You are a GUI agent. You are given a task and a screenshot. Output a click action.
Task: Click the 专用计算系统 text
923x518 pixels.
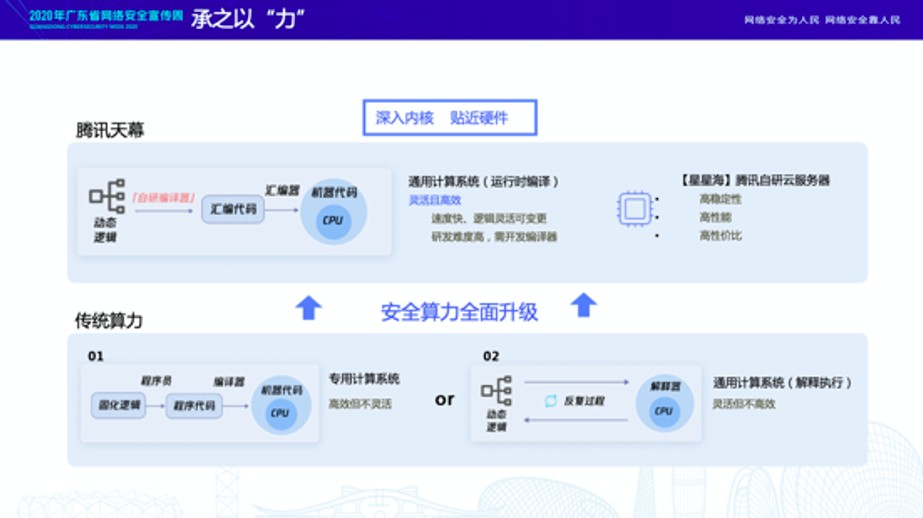pyautogui.click(x=364, y=378)
